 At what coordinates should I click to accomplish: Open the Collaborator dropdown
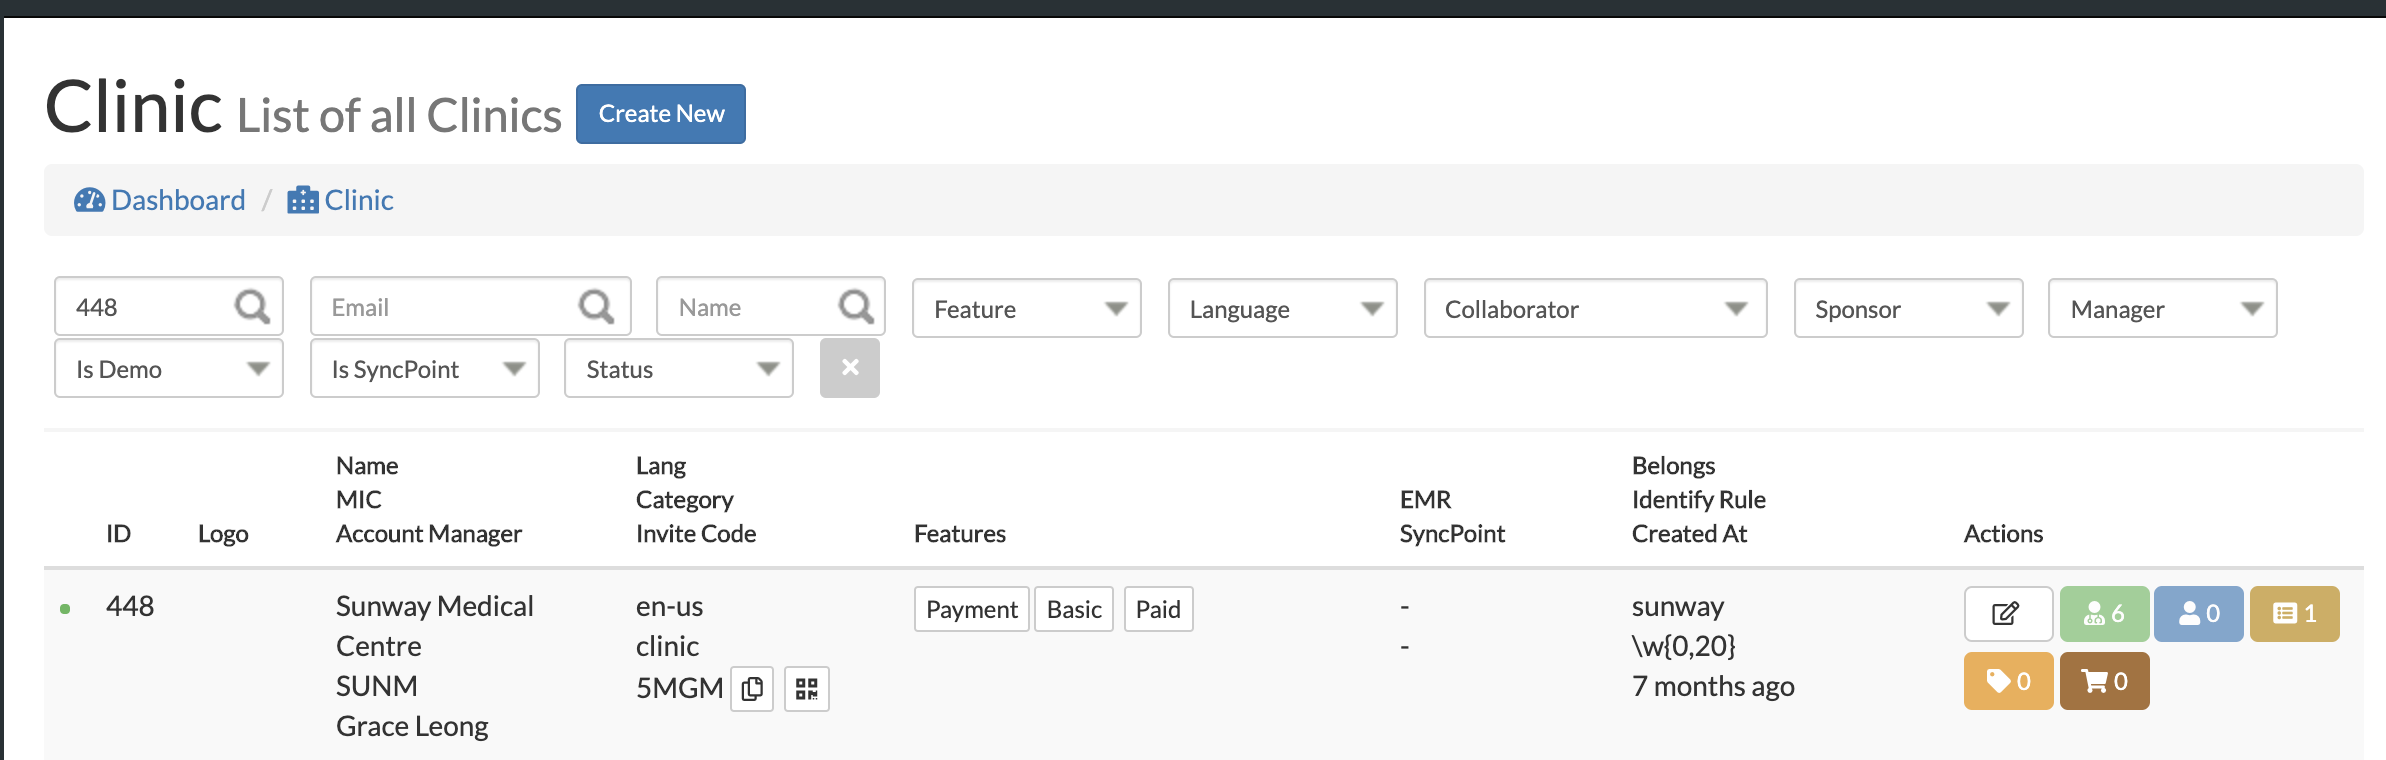1594,309
